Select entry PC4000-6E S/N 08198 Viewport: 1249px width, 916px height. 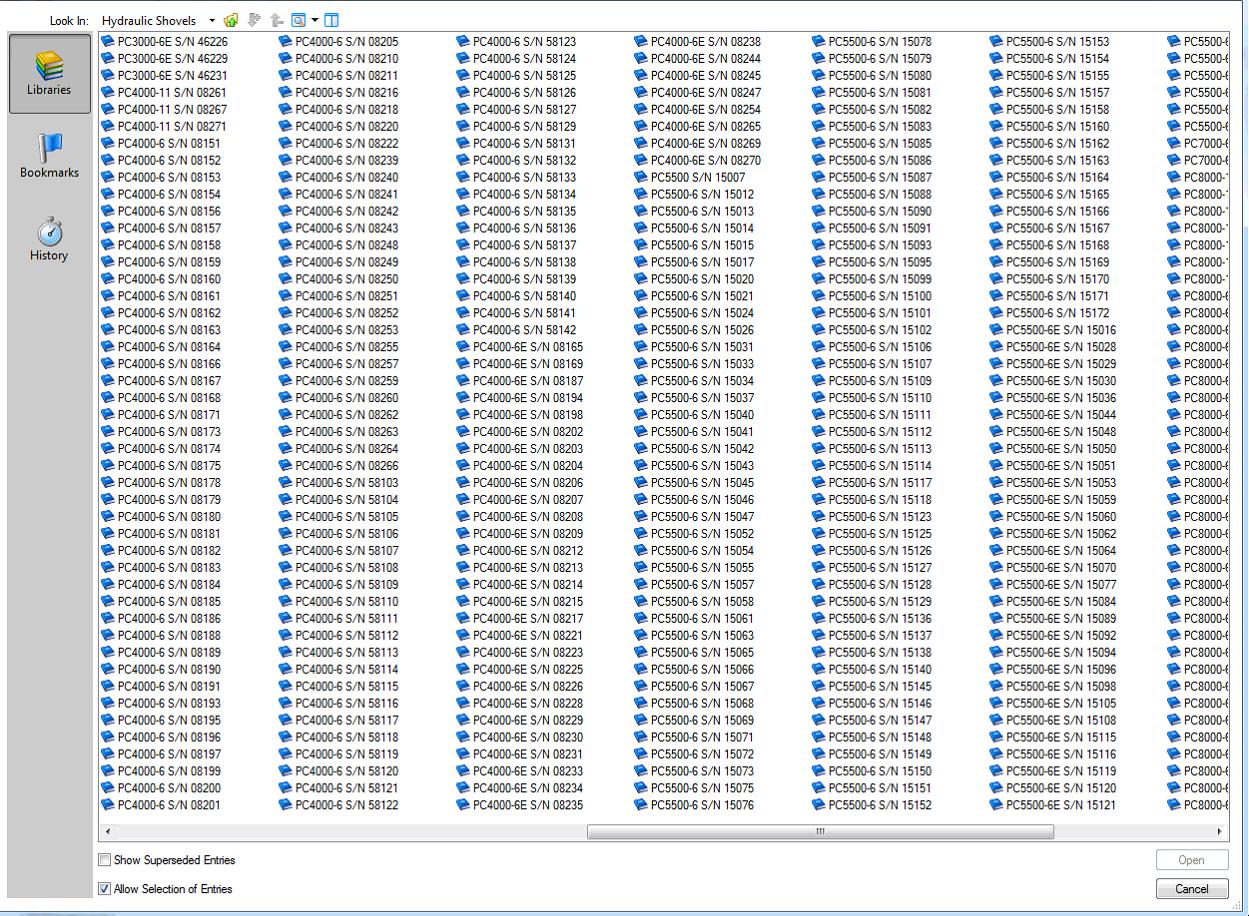click(520, 415)
